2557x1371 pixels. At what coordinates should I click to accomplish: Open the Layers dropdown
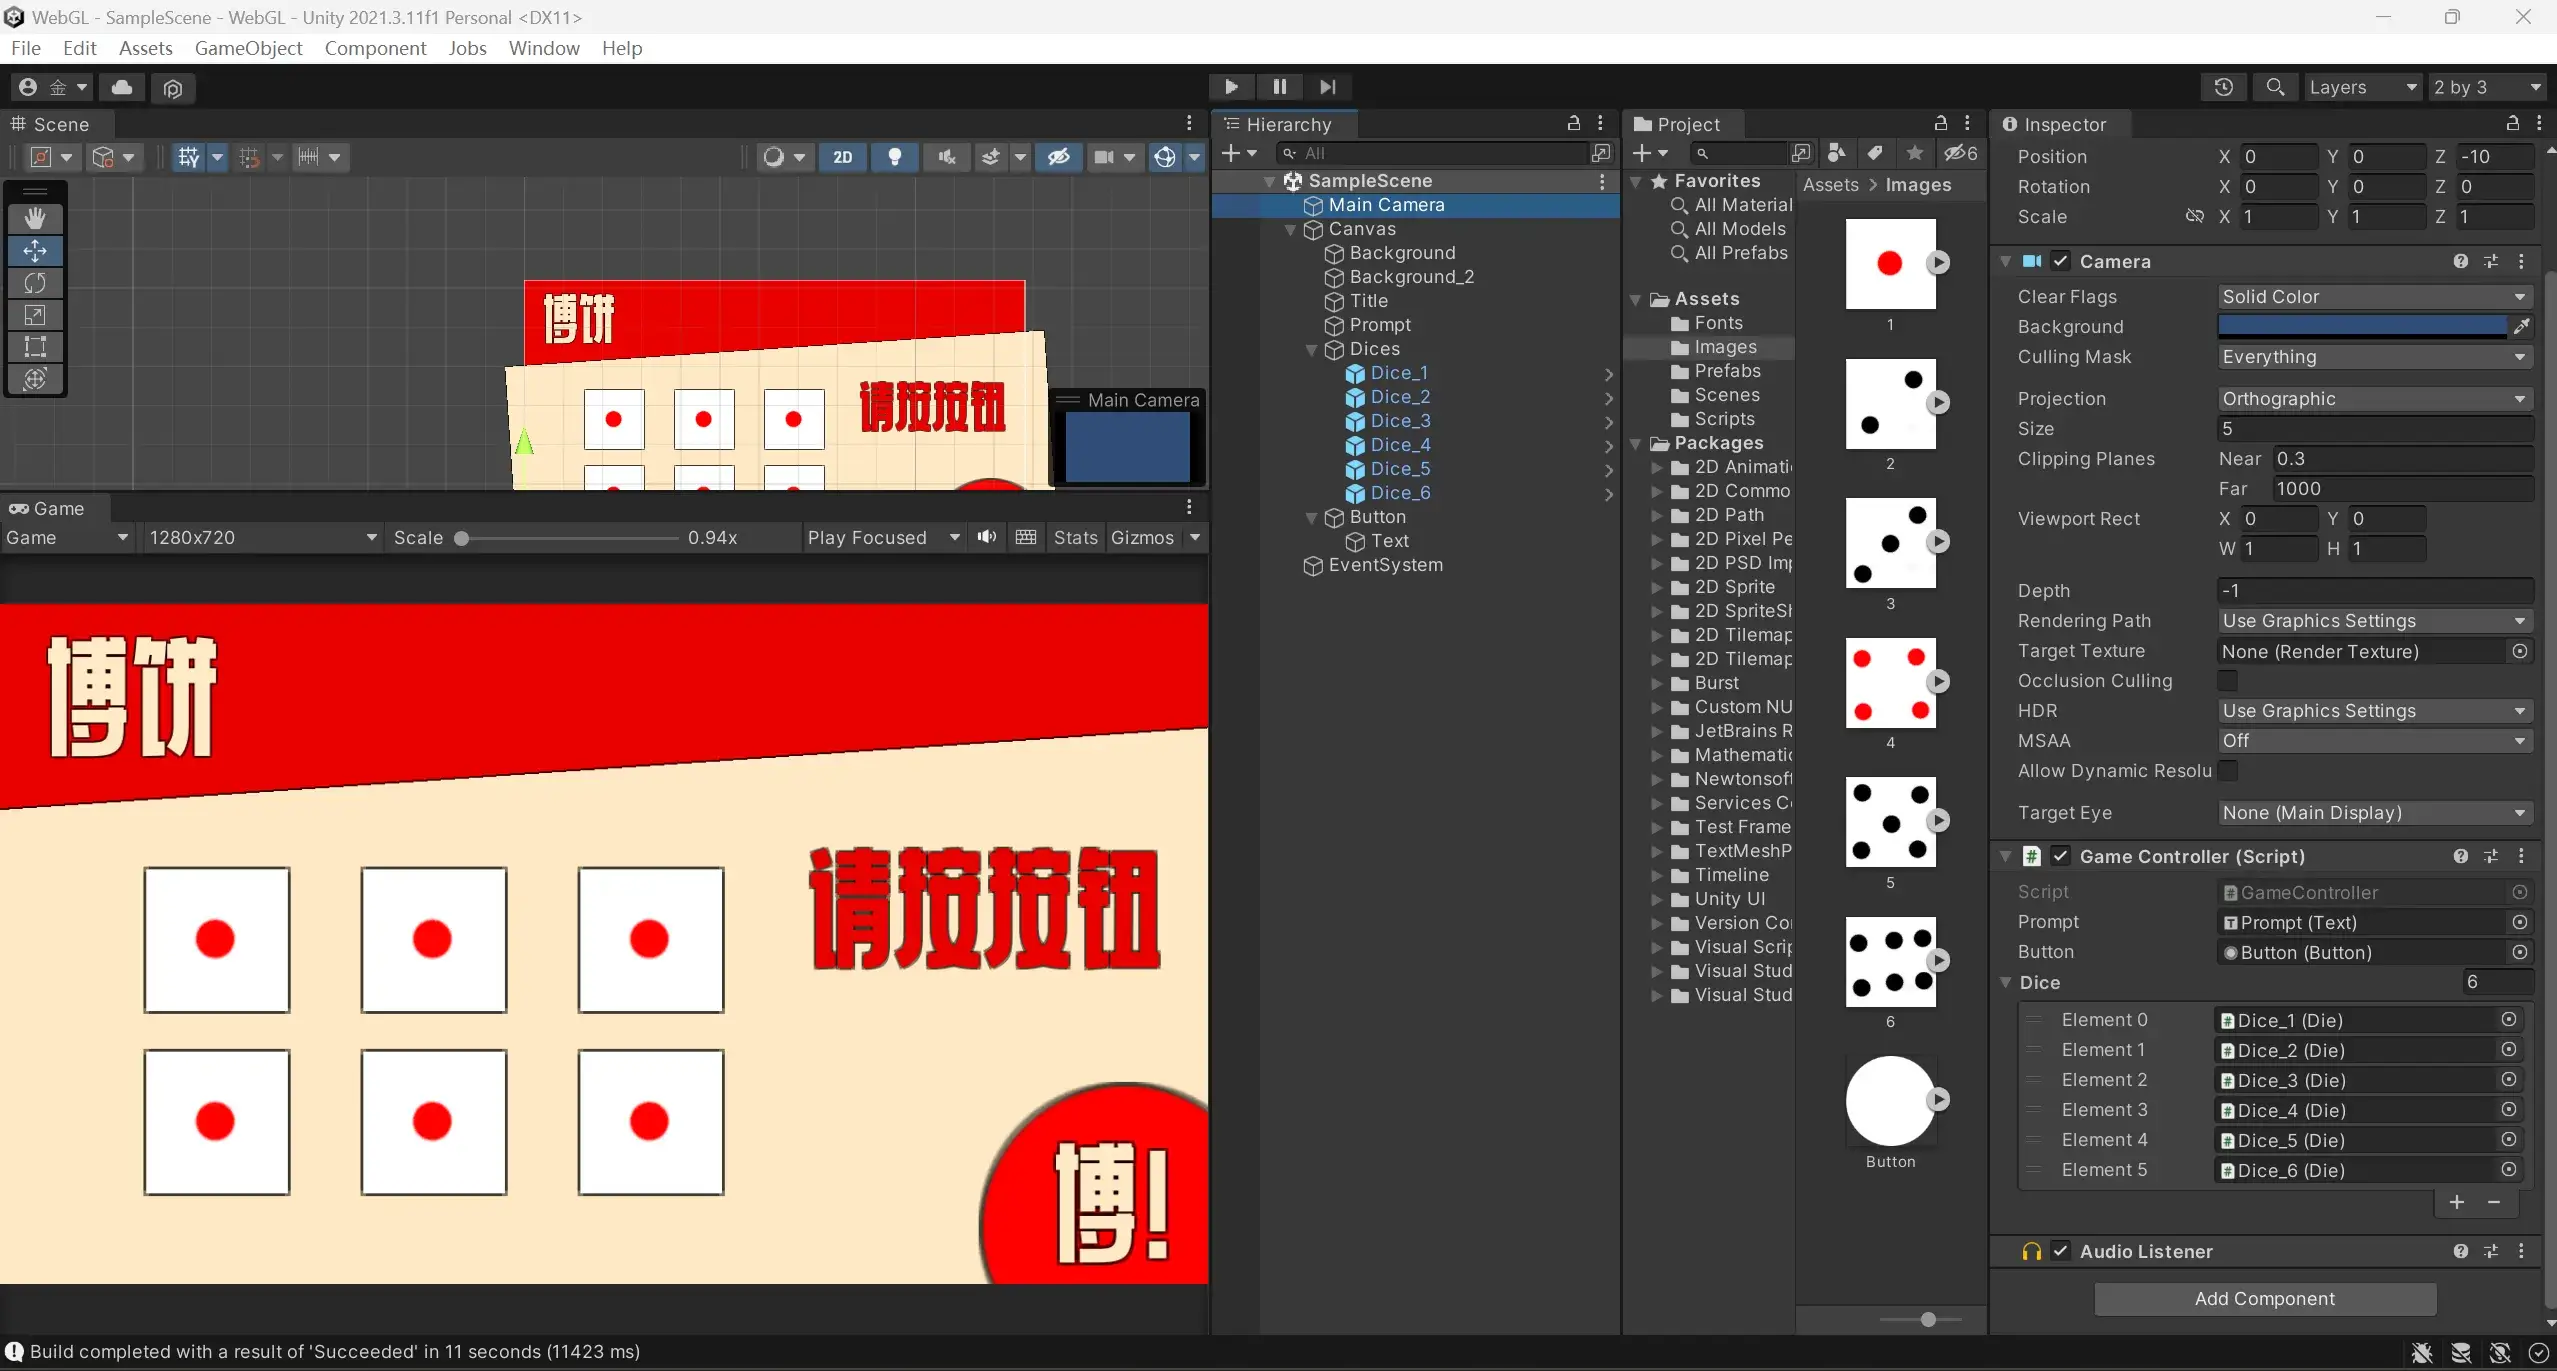(2361, 87)
